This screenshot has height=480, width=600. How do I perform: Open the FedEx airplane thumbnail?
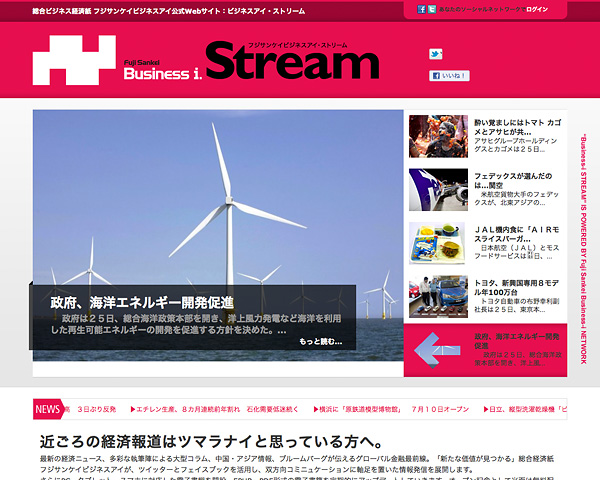pyautogui.click(x=438, y=189)
